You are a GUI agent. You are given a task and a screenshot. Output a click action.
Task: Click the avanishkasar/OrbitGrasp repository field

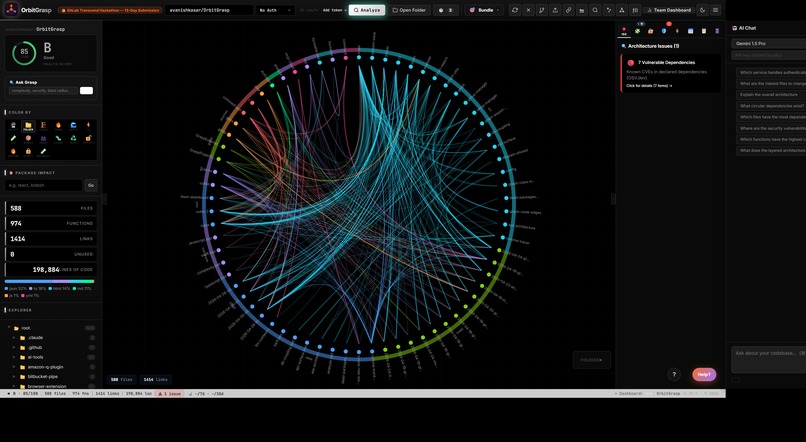pyautogui.click(x=209, y=10)
